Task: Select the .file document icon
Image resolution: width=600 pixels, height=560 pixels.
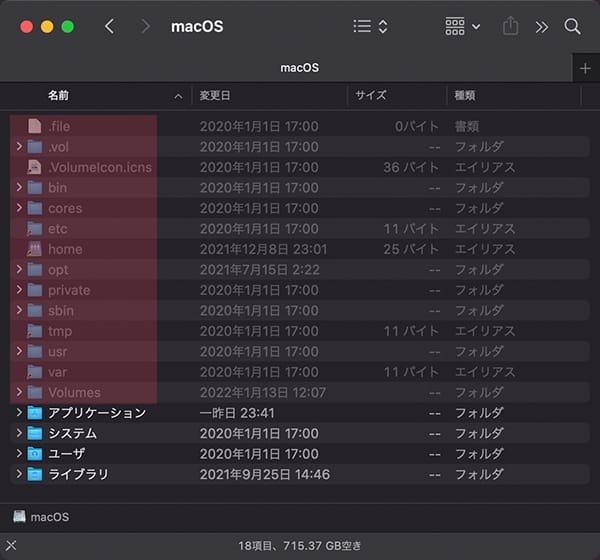Action: (34, 126)
